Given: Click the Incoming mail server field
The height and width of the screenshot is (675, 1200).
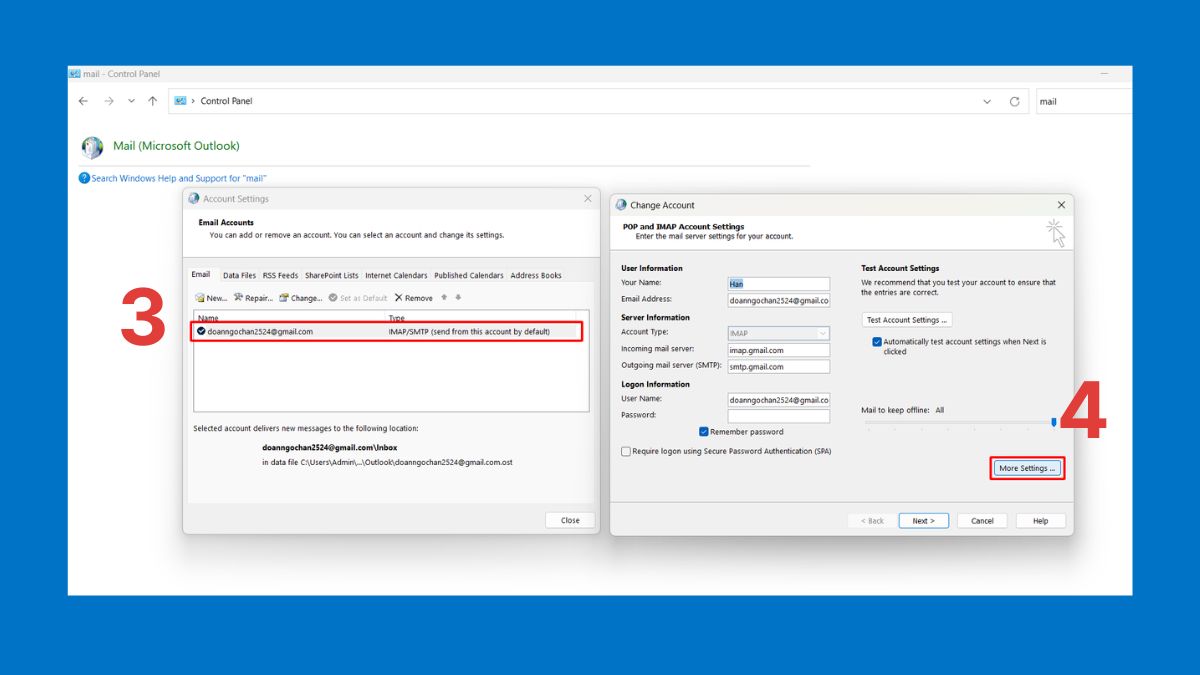Looking at the screenshot, I should (x=779, y=350).
